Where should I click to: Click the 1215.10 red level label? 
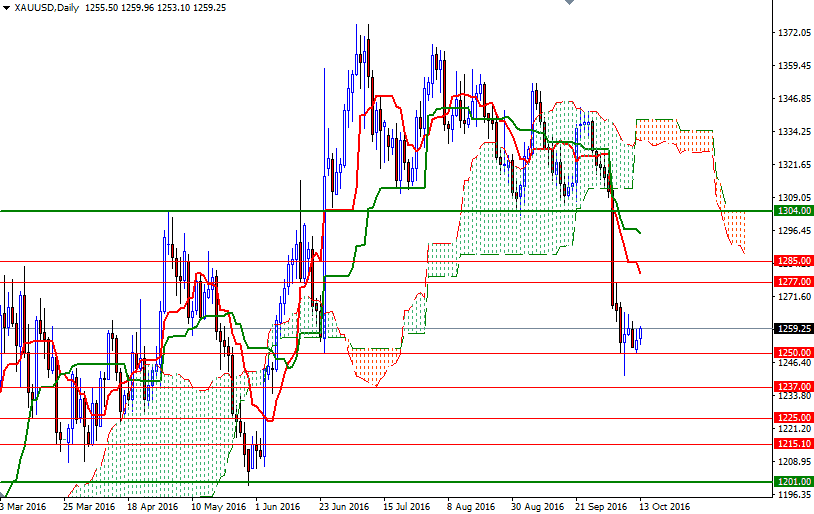pyautogui.click(x=793, y=443)
